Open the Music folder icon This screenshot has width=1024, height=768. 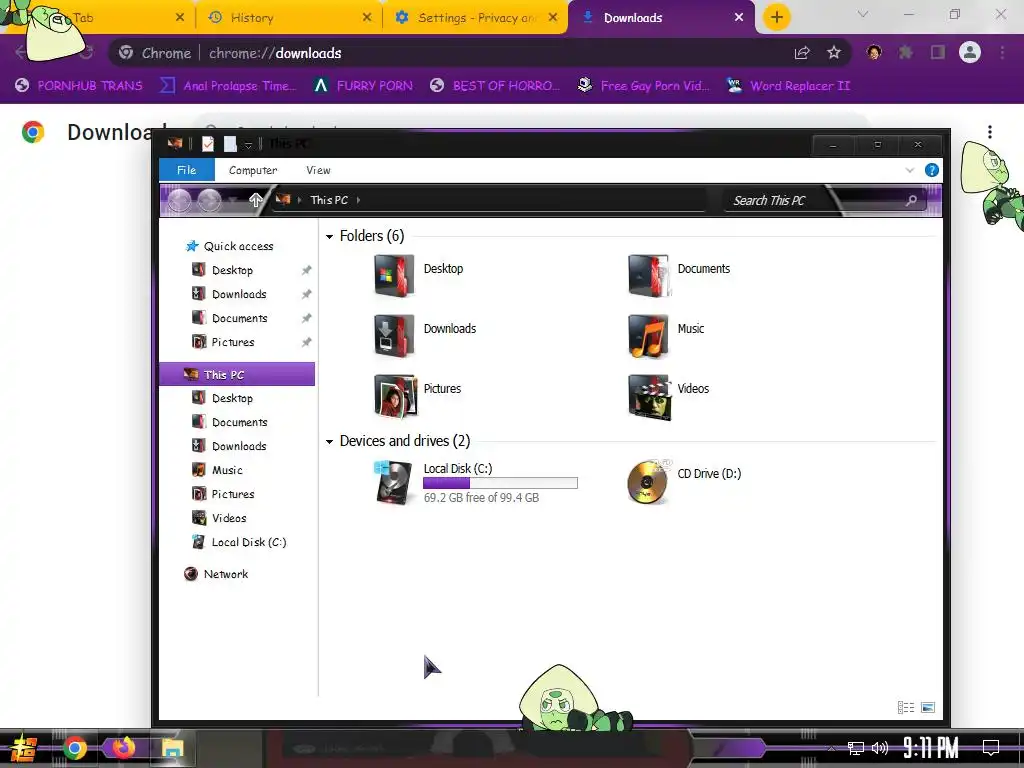coord(648,336)
